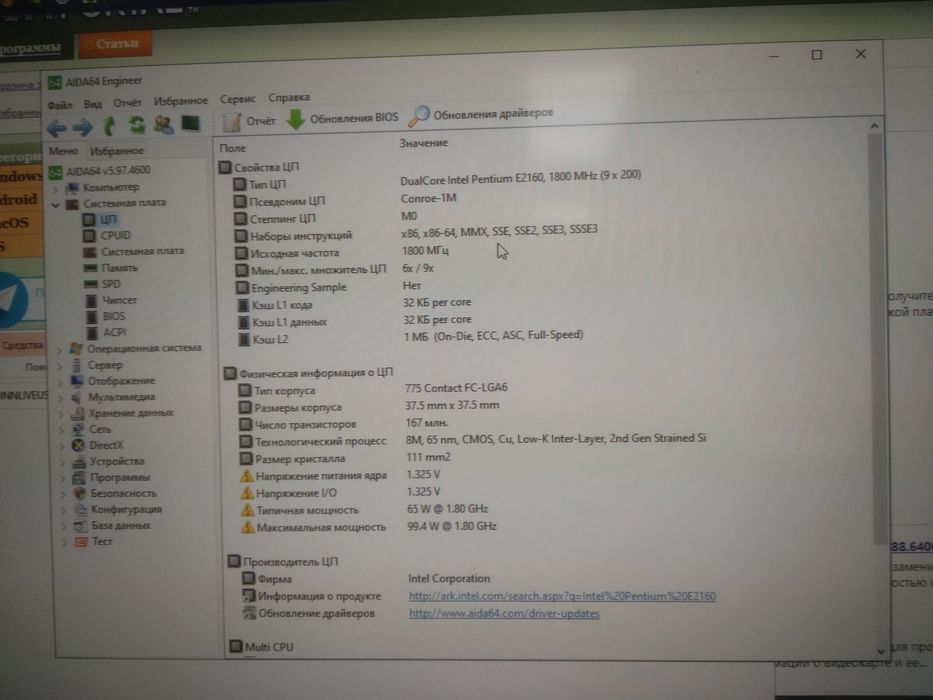The width and height of the screenshot is (933, 700).
Task: Open the Сервис menu
Action: tap(237, 99)
